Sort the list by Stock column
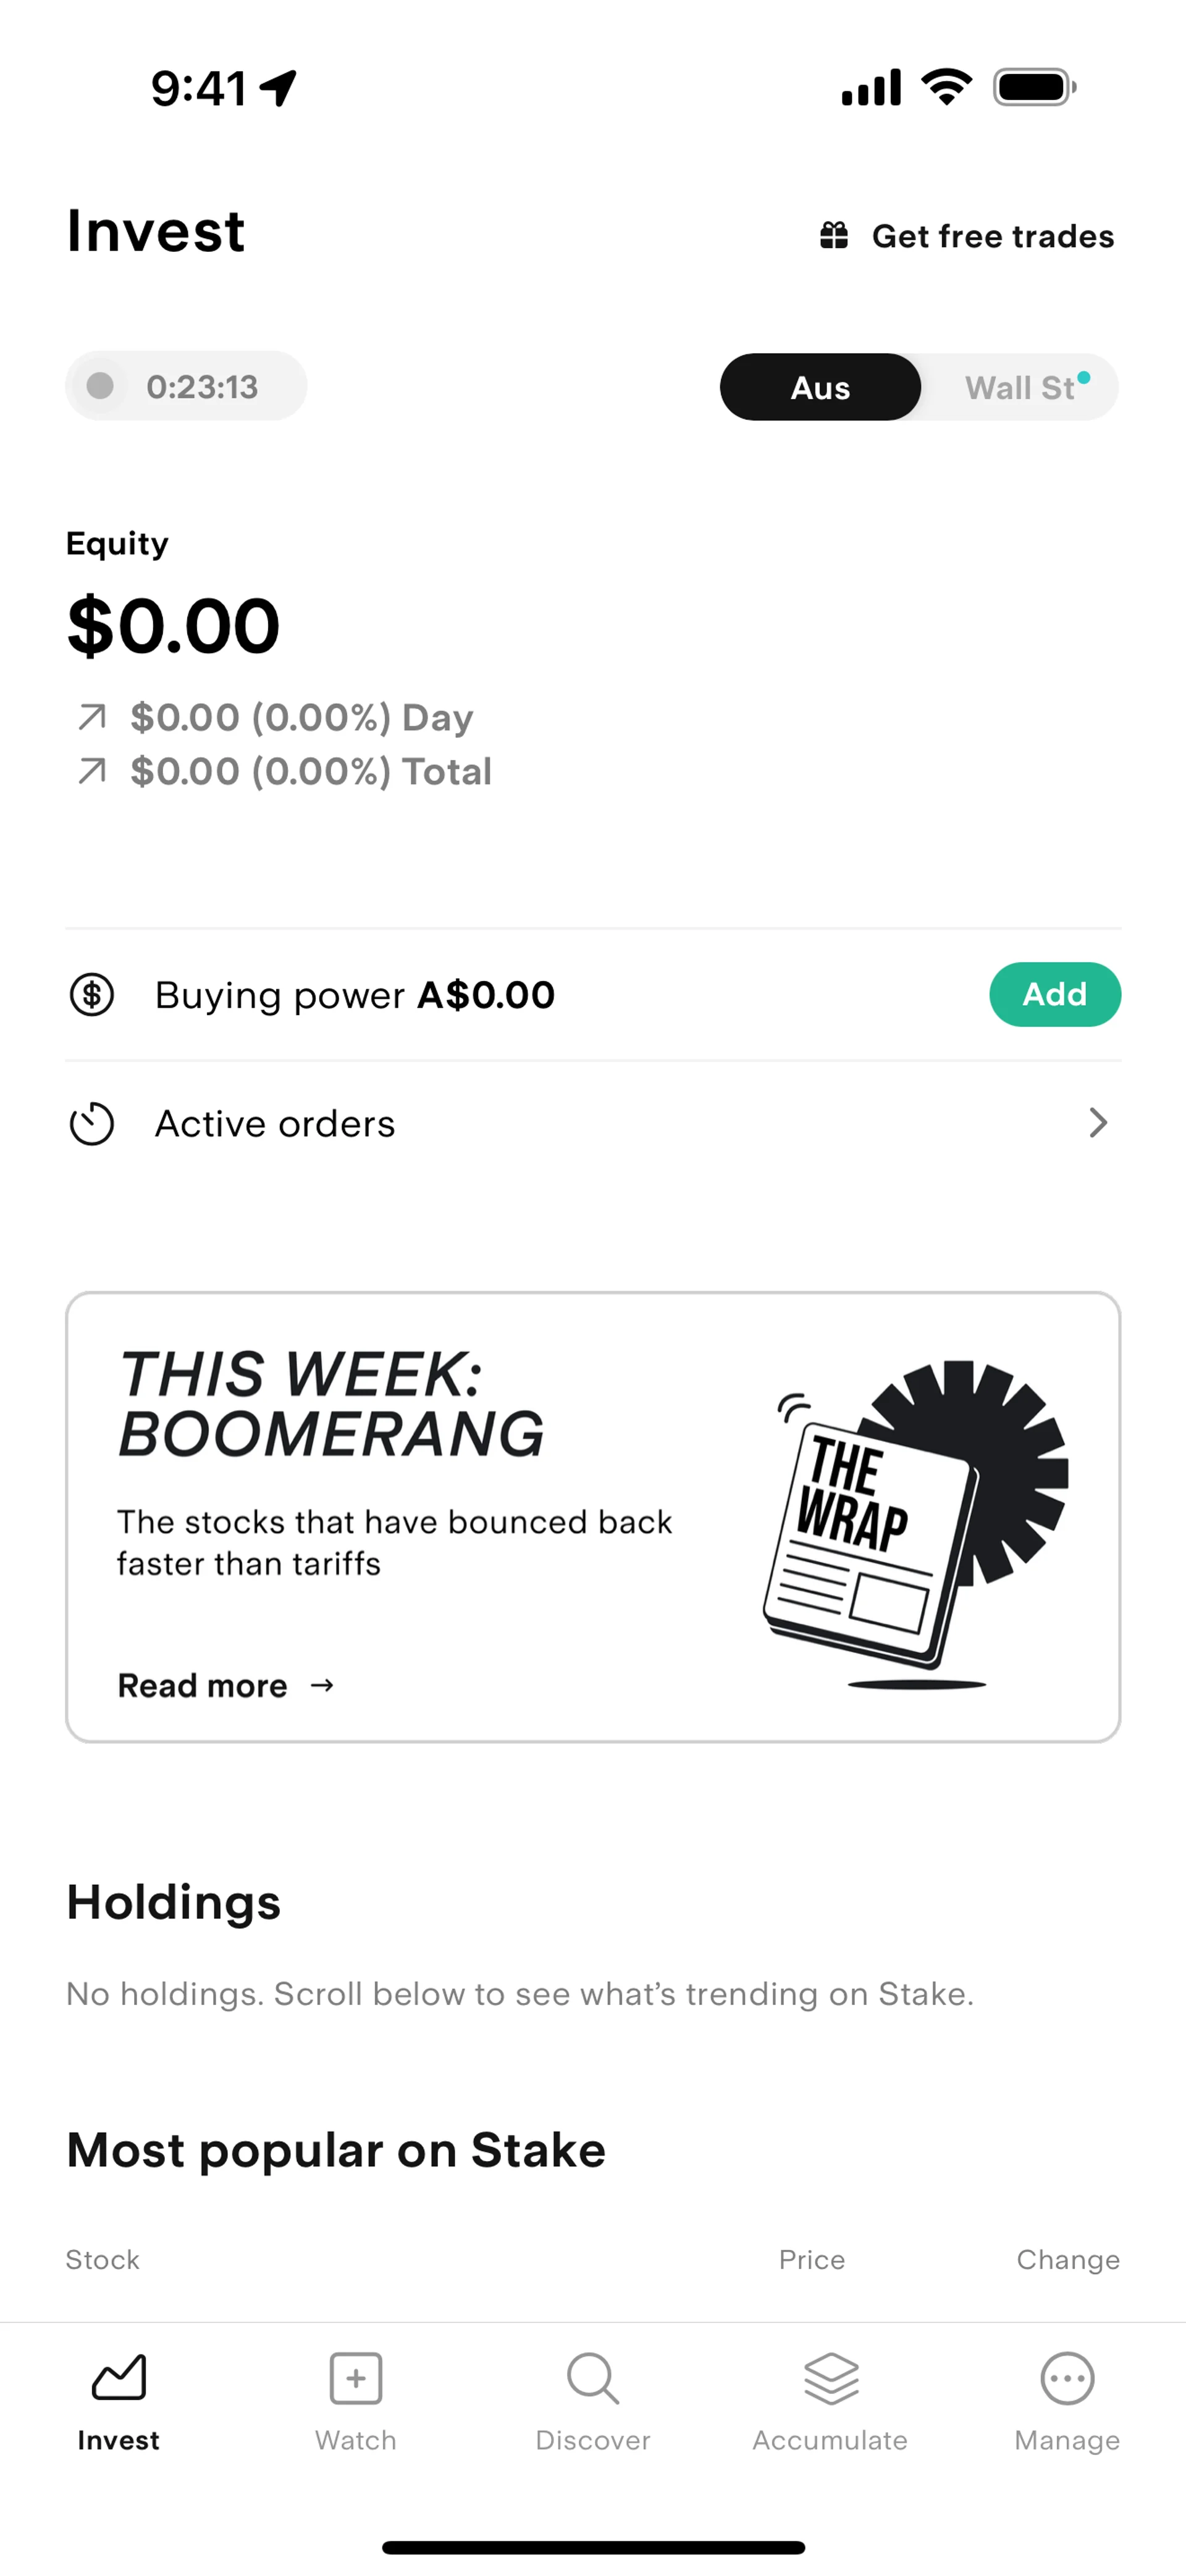 pos(103,2260)
